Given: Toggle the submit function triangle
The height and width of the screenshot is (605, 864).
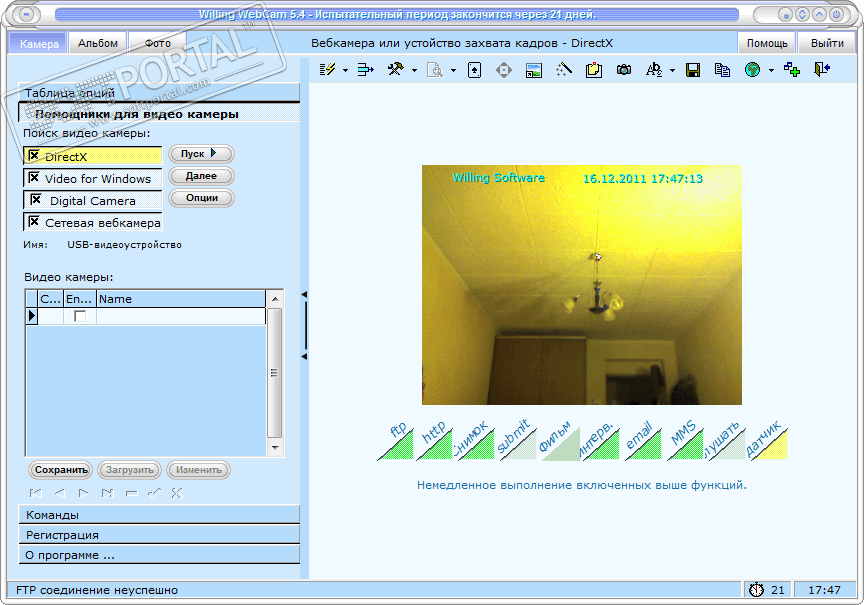Looking at the screenshot, I should click(521, 445).
